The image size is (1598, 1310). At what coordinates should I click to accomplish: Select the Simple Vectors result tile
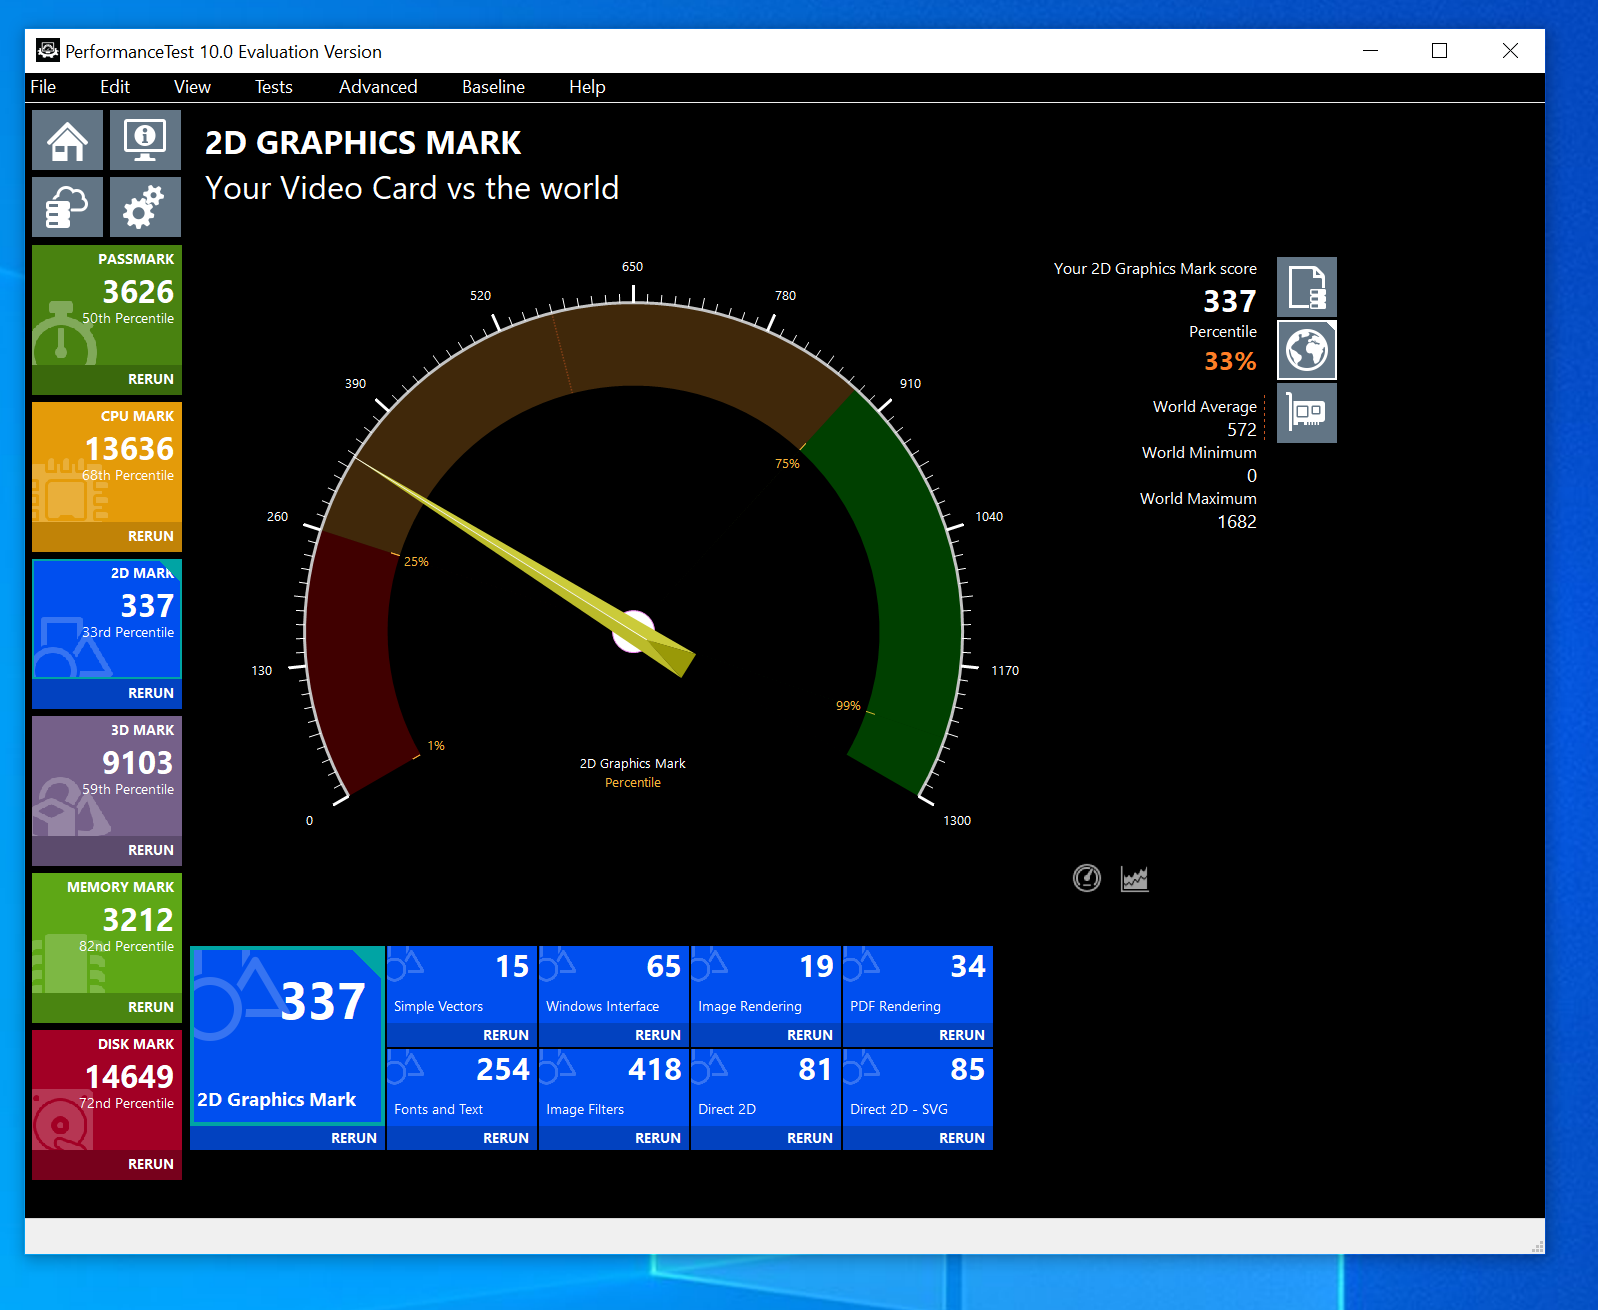pos(462,984)
